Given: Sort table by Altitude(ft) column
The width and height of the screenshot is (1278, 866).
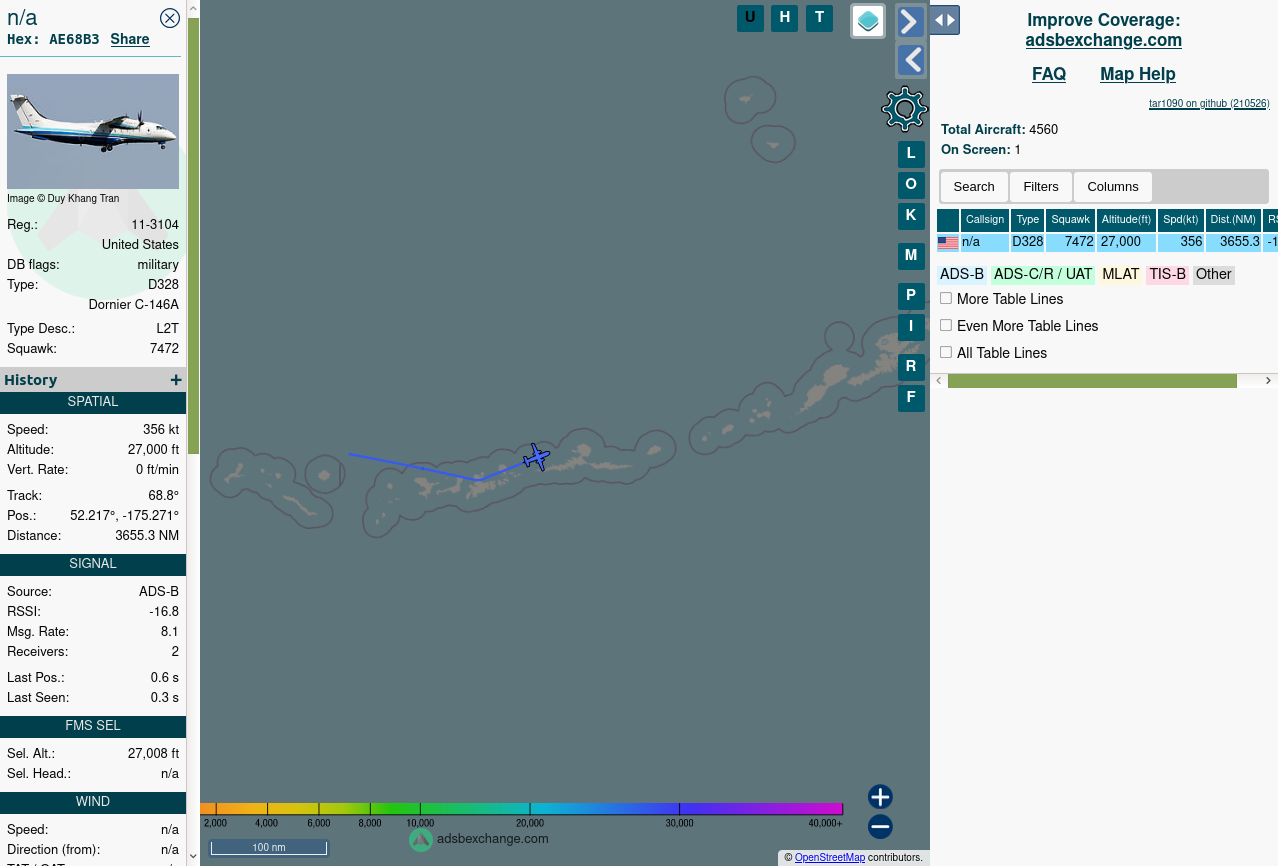Looking at the screenshot, I should click(x=1127, y=220).
